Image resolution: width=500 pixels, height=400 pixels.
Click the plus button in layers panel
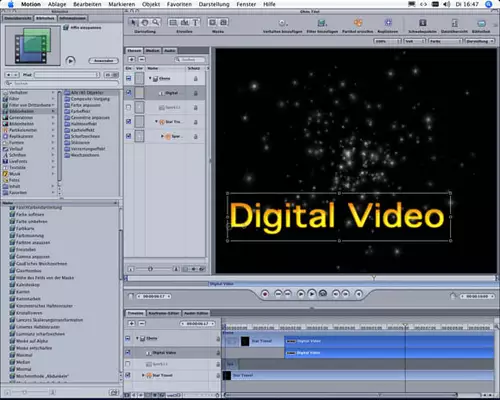click(131, 59)
